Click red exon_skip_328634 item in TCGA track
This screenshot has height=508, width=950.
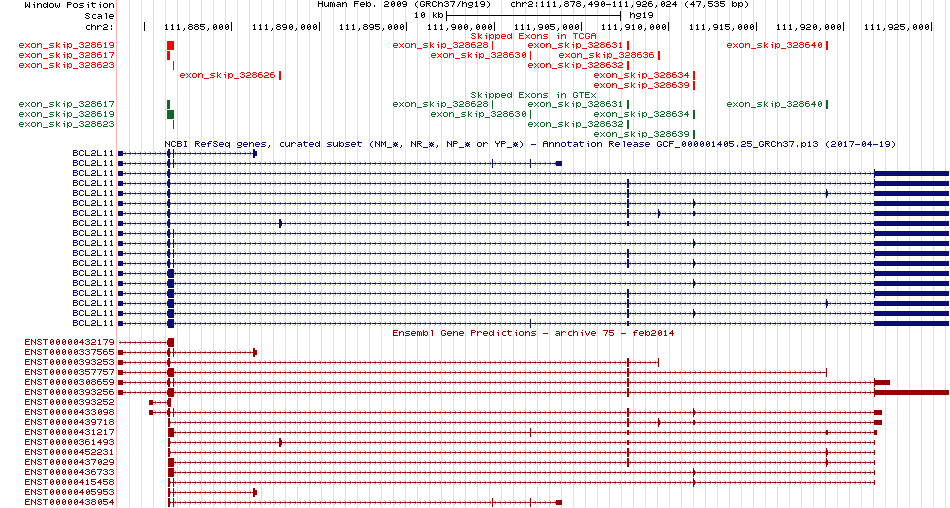pyautogui.click(x=644, y=75)
